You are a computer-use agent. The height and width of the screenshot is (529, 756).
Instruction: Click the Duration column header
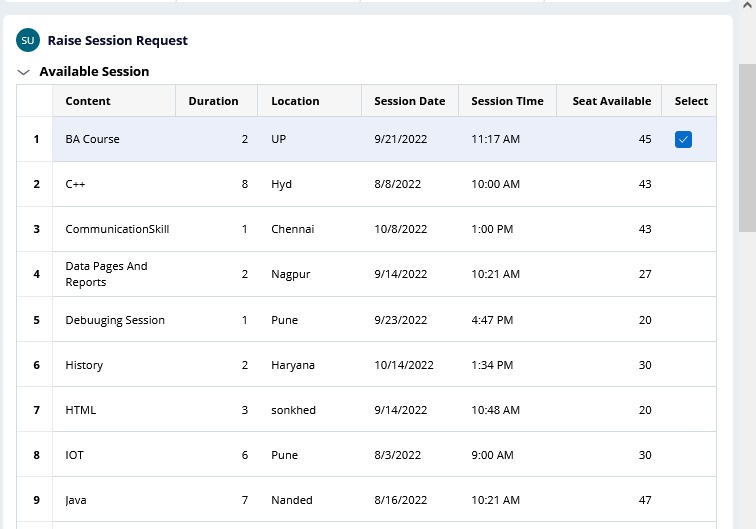pos(213,101)
